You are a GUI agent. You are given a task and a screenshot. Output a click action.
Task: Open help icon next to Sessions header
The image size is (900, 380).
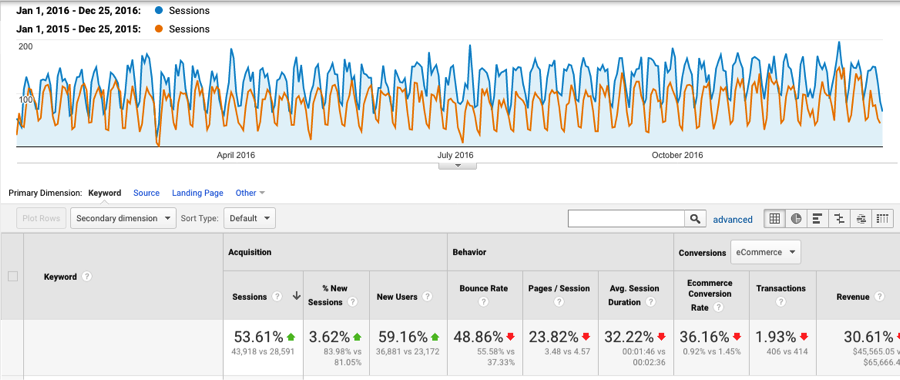click(277, 296)
